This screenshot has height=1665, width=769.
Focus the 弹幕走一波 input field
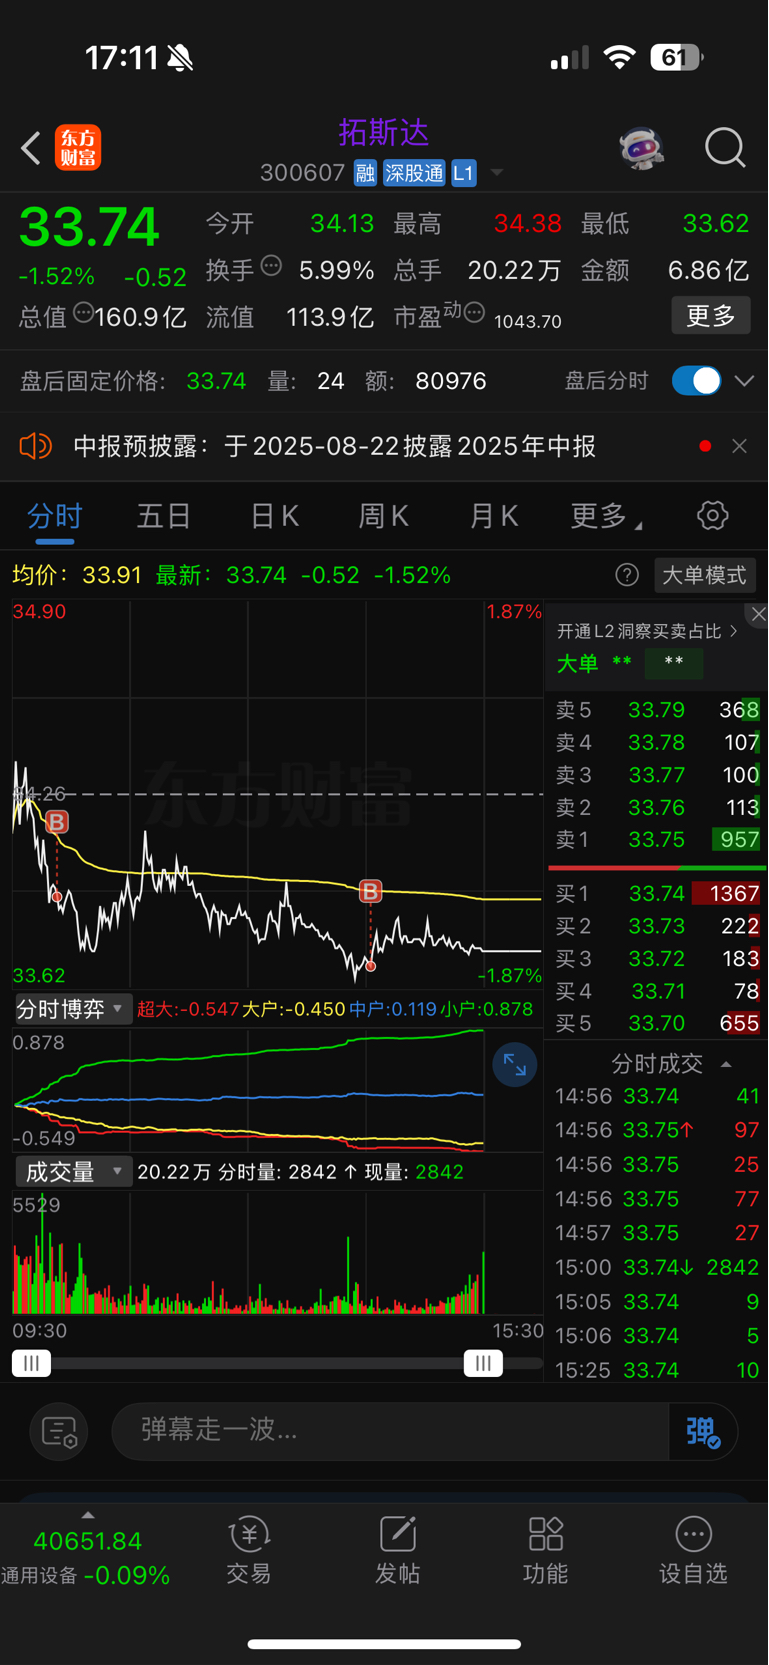coord(390,1431)
